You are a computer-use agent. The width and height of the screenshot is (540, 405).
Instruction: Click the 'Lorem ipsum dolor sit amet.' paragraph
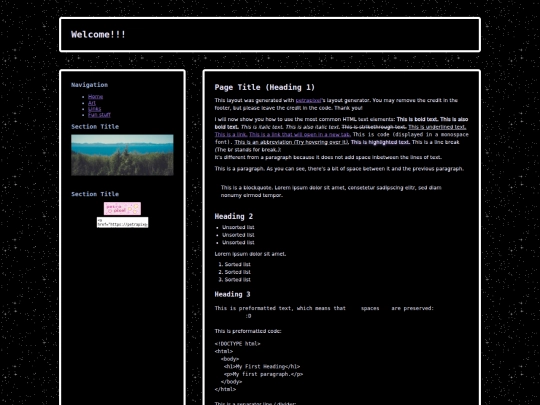(x=250, y=254)
